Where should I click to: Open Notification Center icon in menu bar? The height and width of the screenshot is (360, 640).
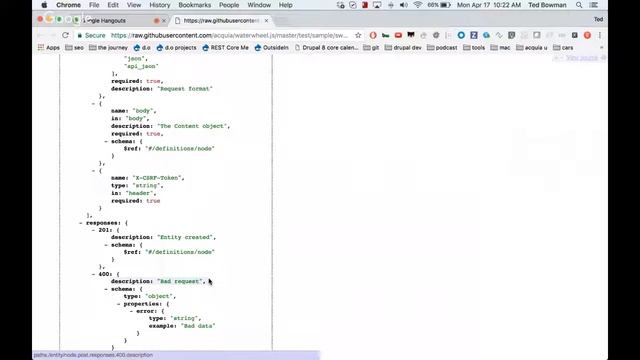594,5
